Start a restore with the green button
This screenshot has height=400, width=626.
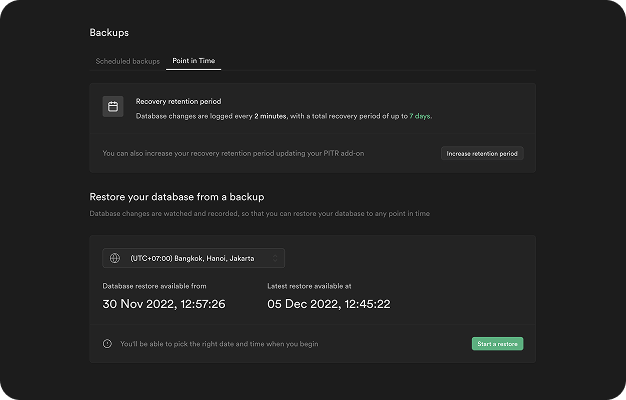[x=497, y=344]
